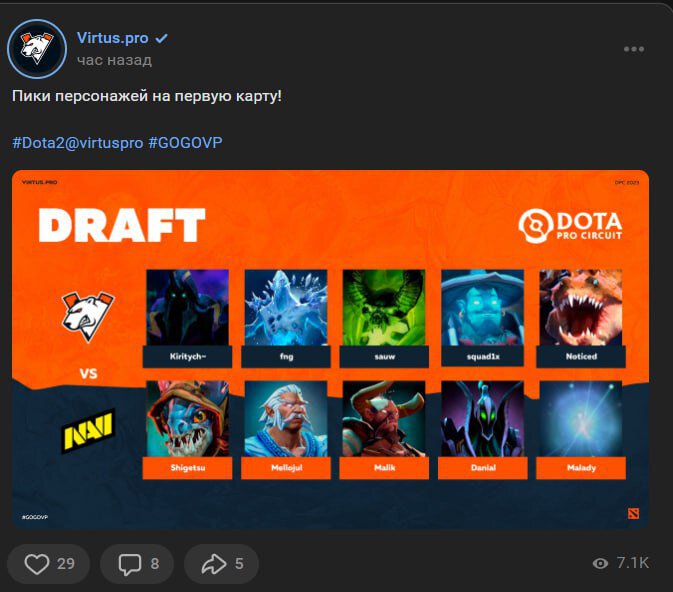Screen dimensions: 673x592
Task: Click the views eye icon
Action: pos(600,563)
